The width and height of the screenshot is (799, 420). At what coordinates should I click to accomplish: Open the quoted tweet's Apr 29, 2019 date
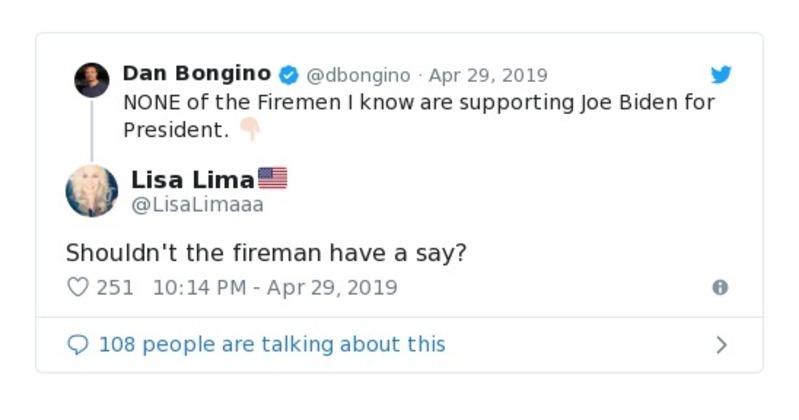click(x=488, y=76)
